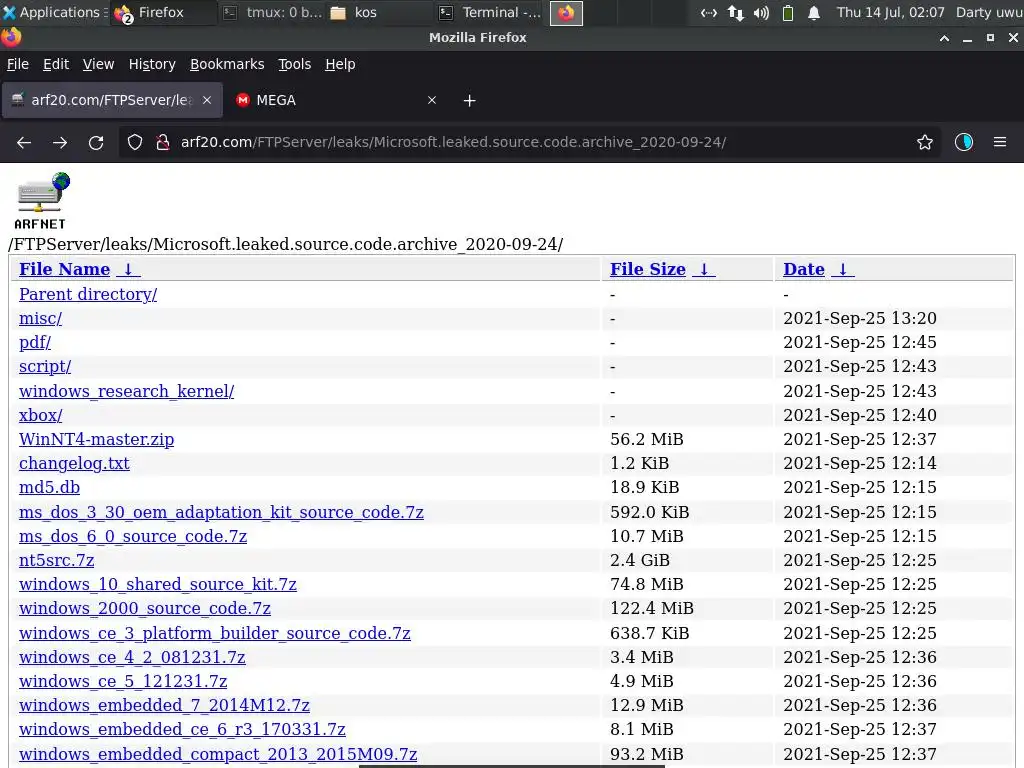Go to the Parent directory

coord(88,295)
